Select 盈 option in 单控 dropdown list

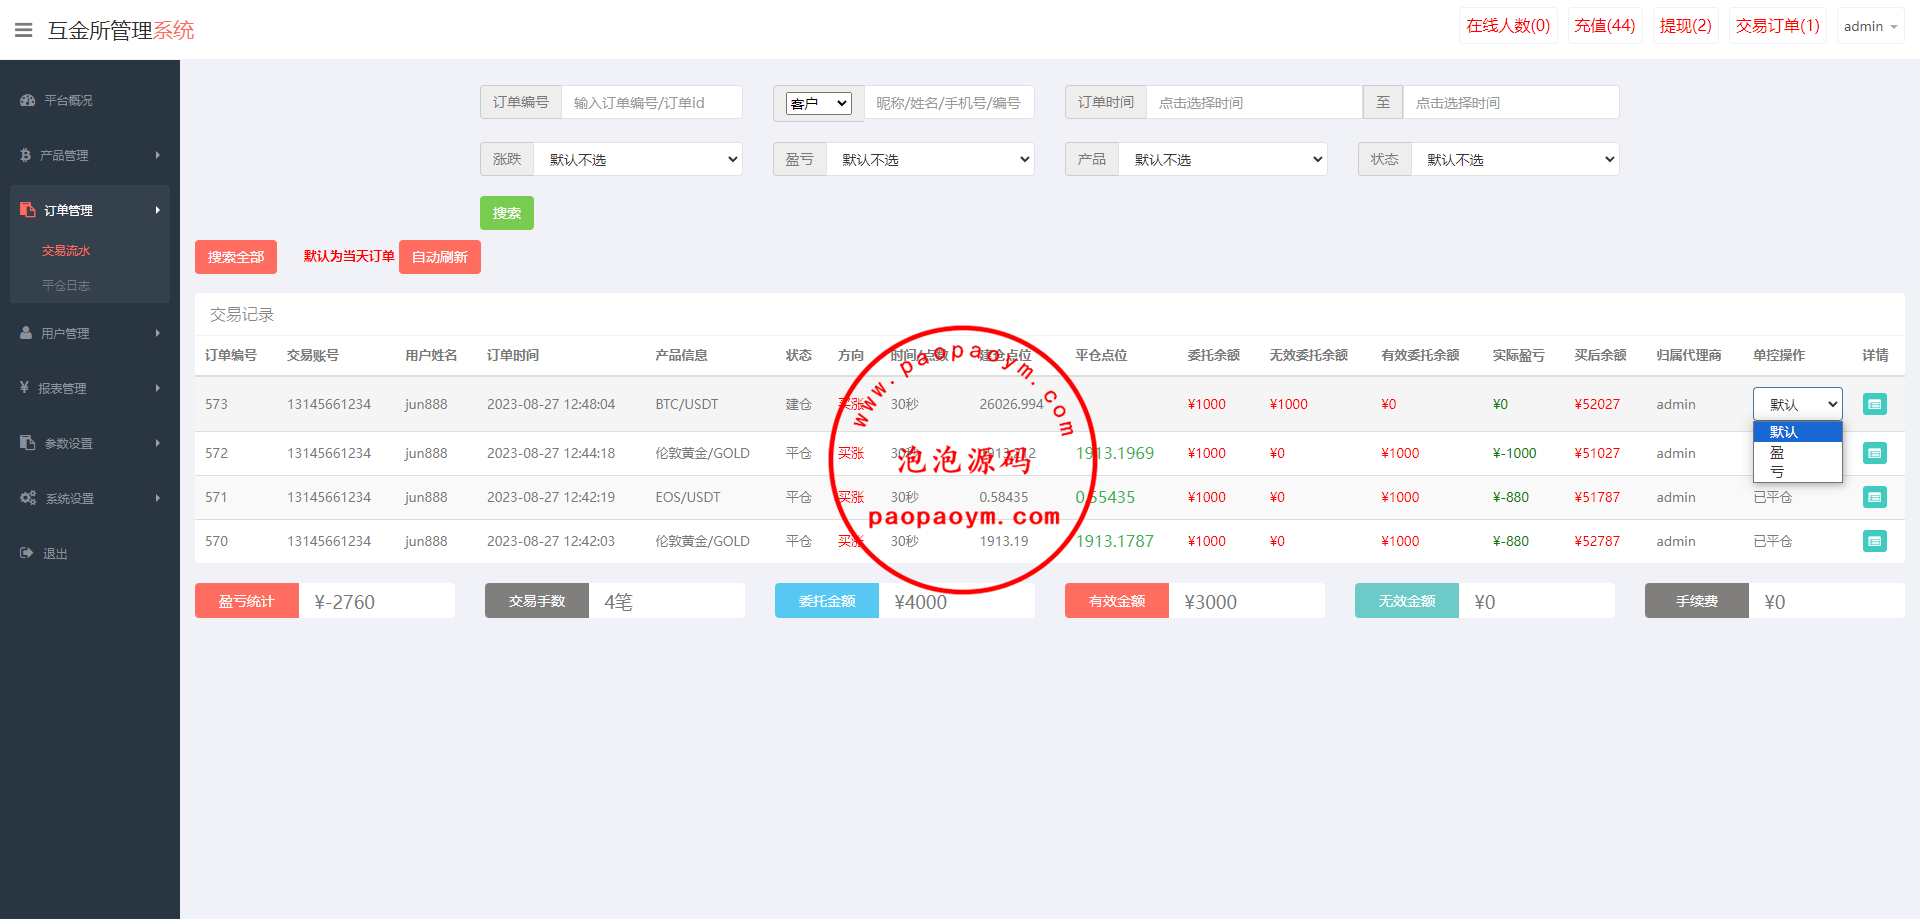tap(1777, 453)
